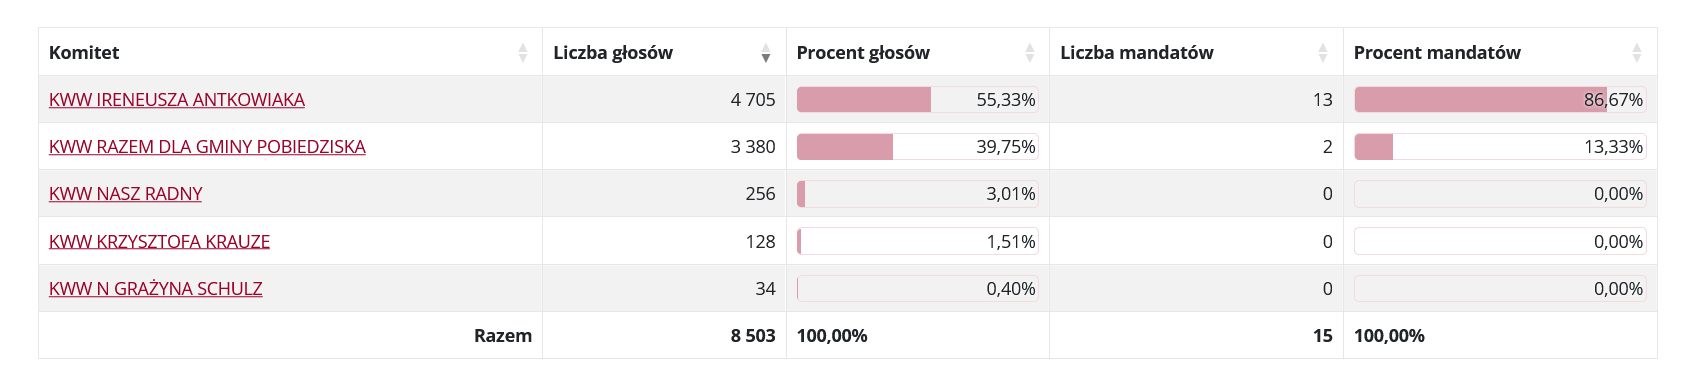Click the 13,33% mandate percentage bar
This screenshot has height=365, width=1691.
[1500, 146]
